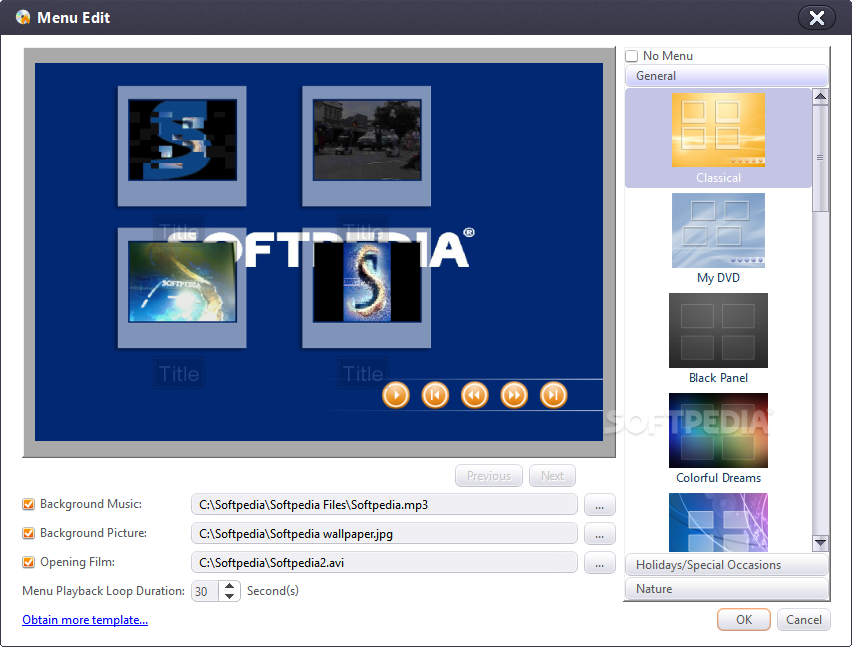
Task: Click the skip-to-previous chapter button in the preview
Action: 435,395
